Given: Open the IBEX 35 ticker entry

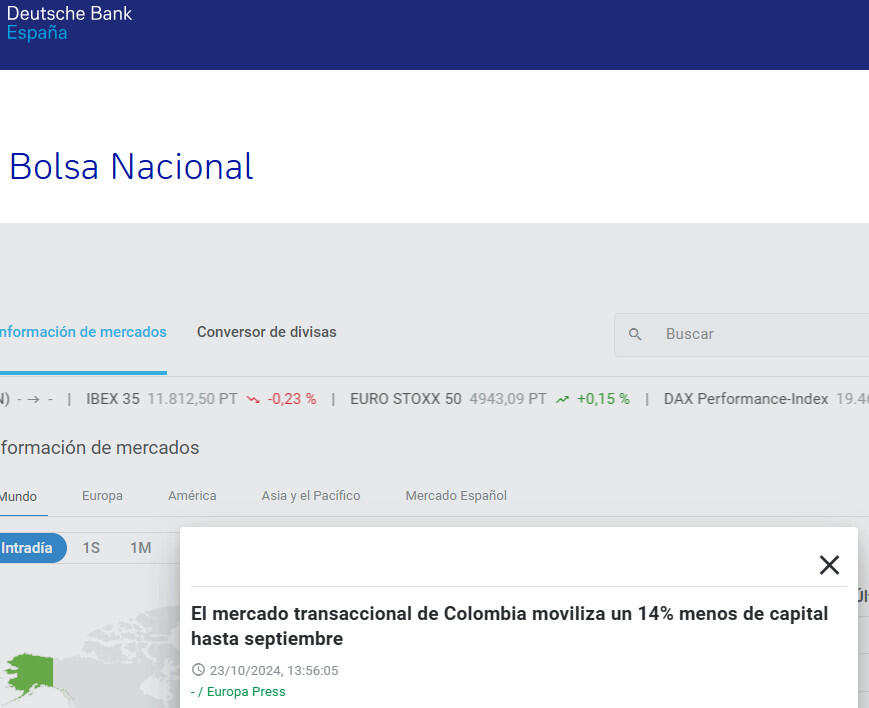Looking at the screenshot, I should [113, 399].
